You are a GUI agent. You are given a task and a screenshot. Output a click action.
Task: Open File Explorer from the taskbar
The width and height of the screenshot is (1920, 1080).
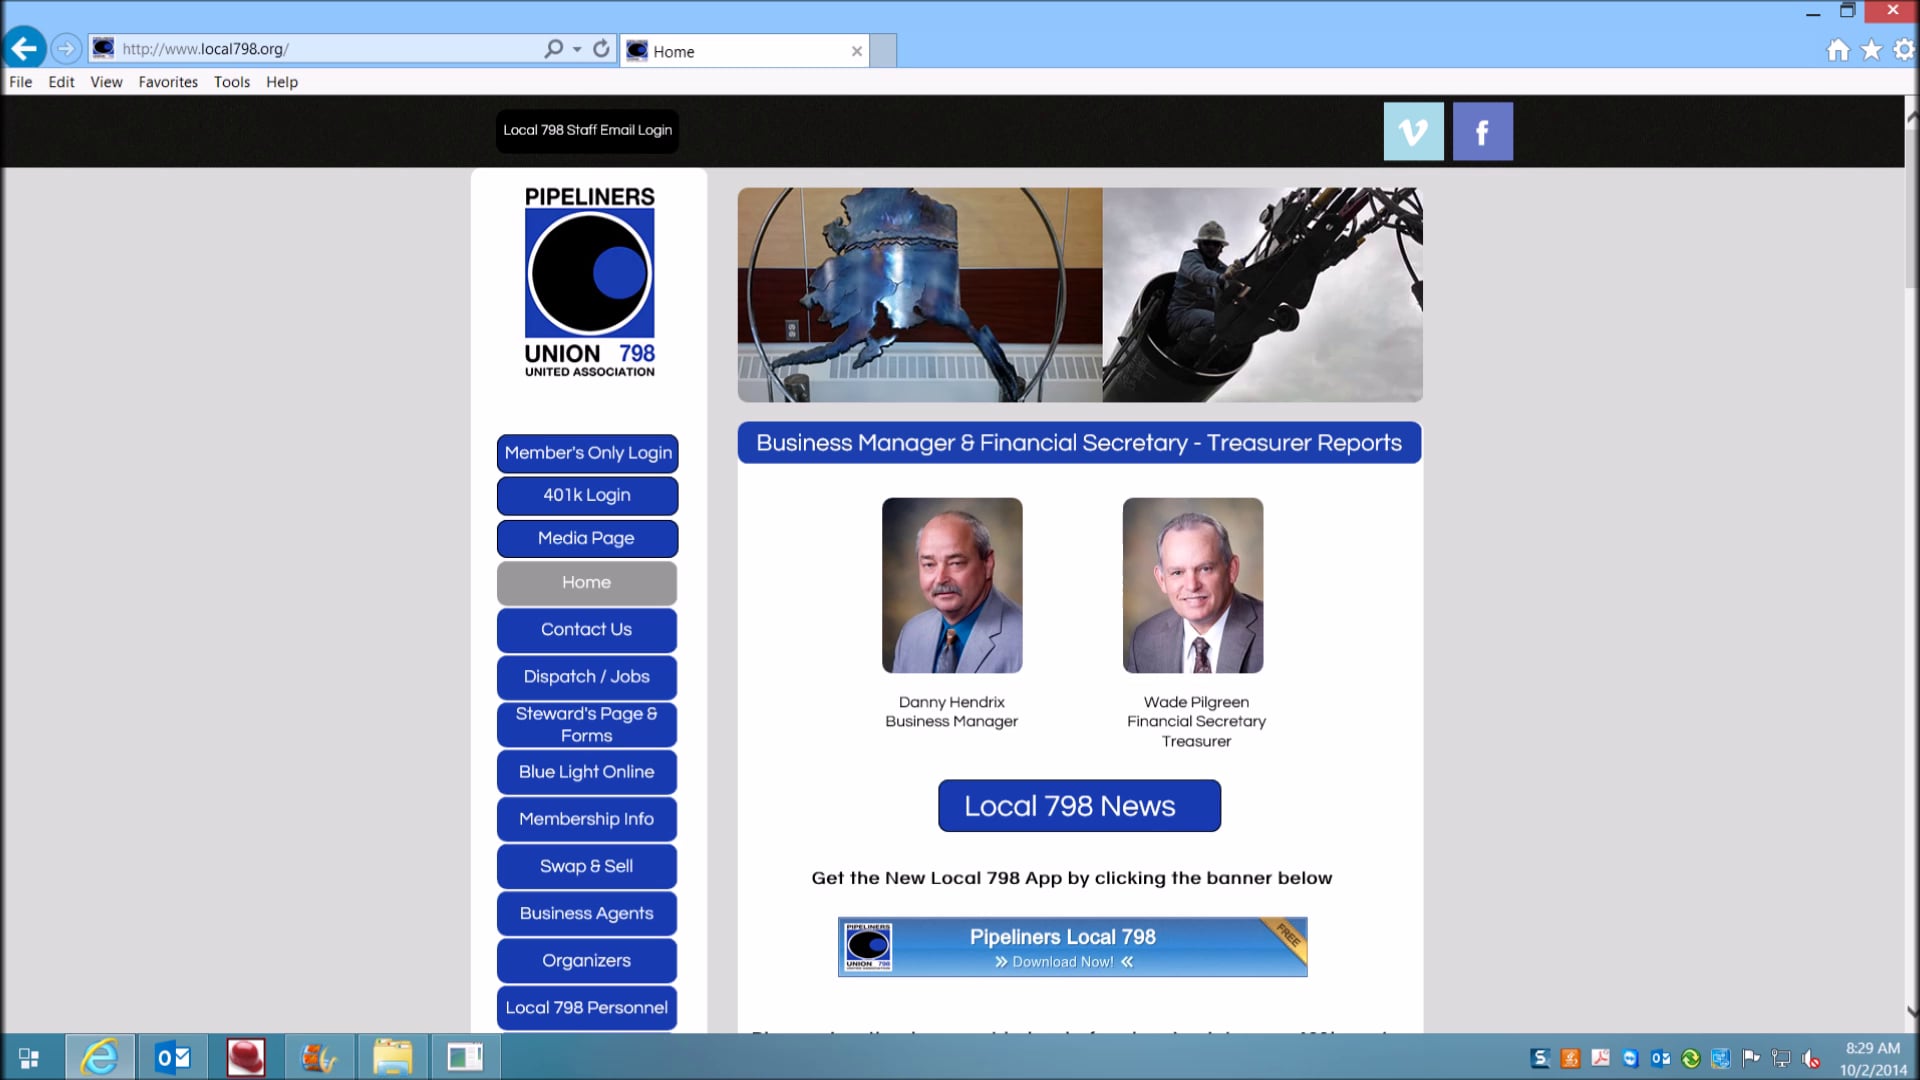pos(392,1057)
